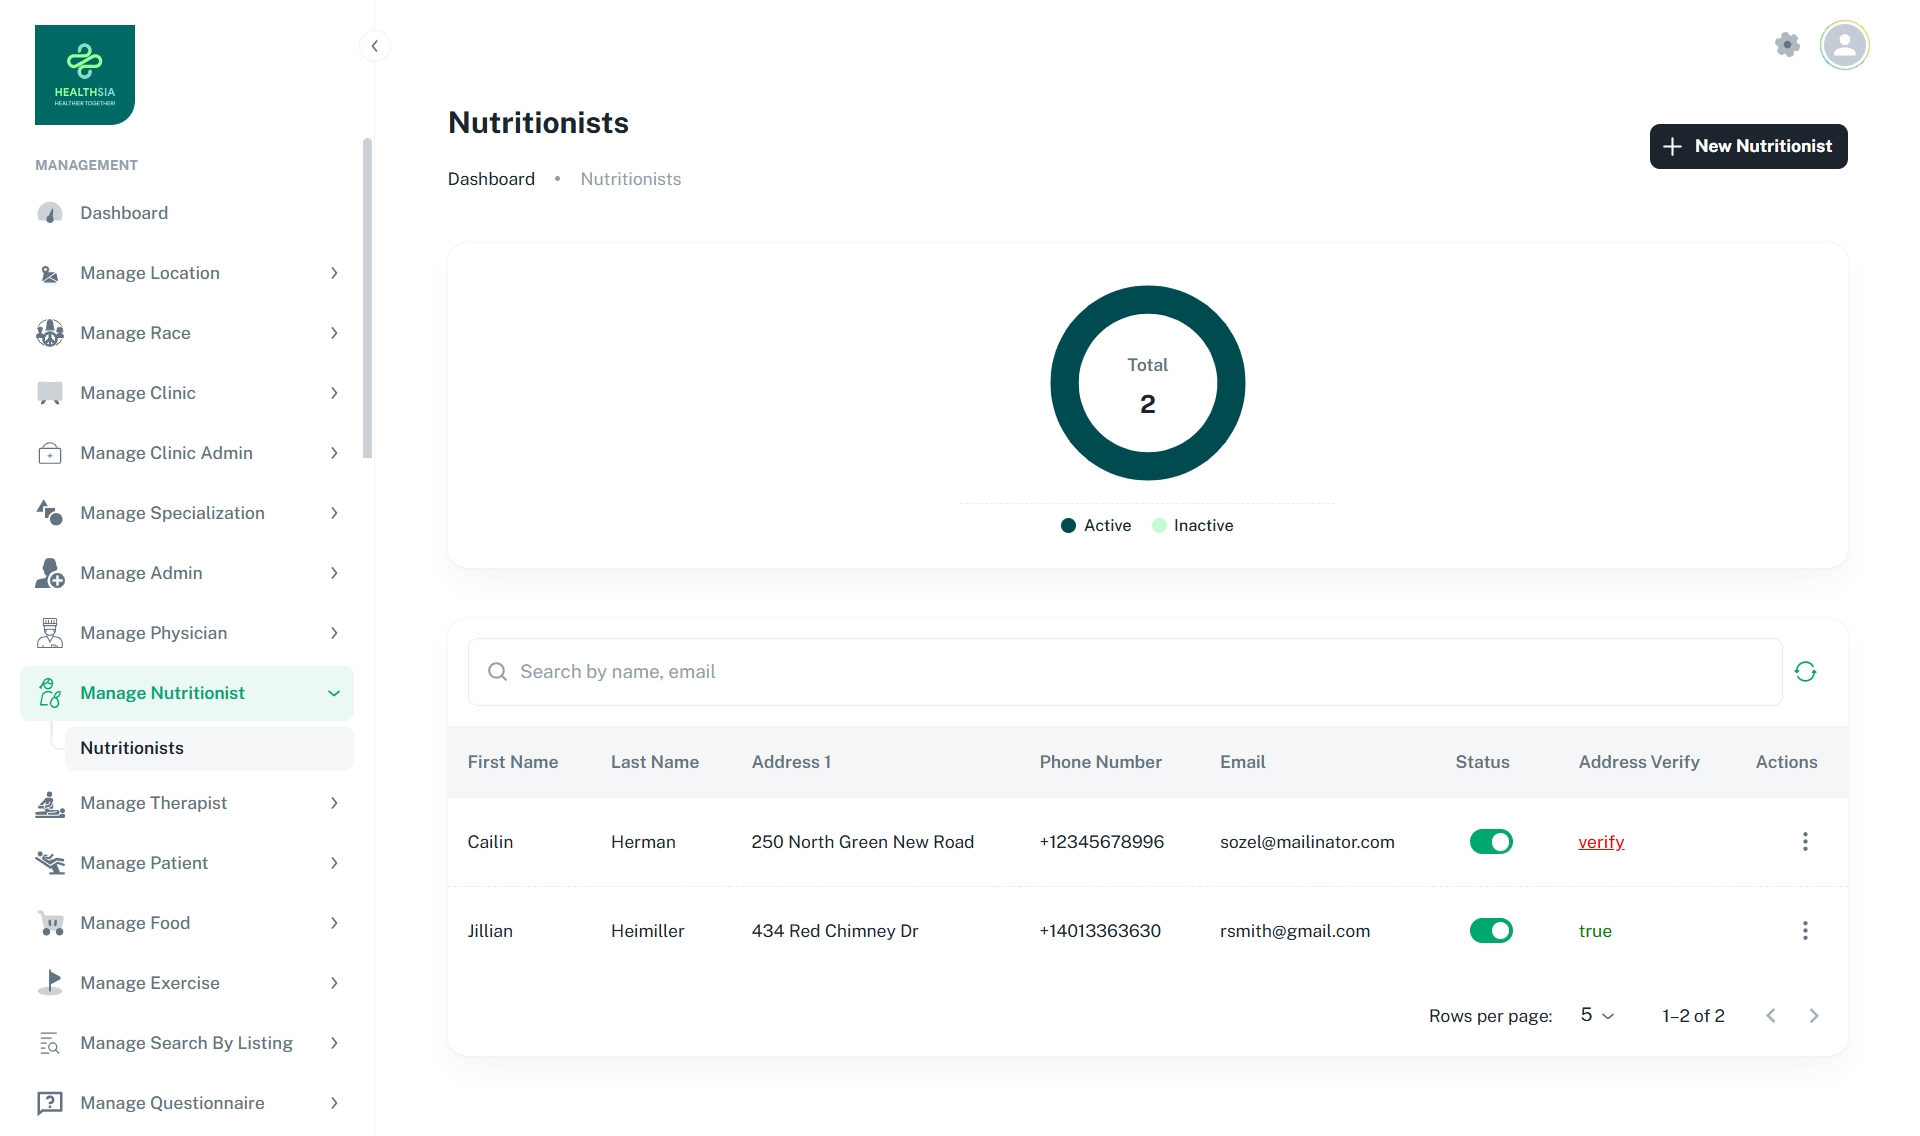Open actions menu for Jillian Heimiller
Image resolution: width=1920 pixels, height=1136 pixels.
1805,931
